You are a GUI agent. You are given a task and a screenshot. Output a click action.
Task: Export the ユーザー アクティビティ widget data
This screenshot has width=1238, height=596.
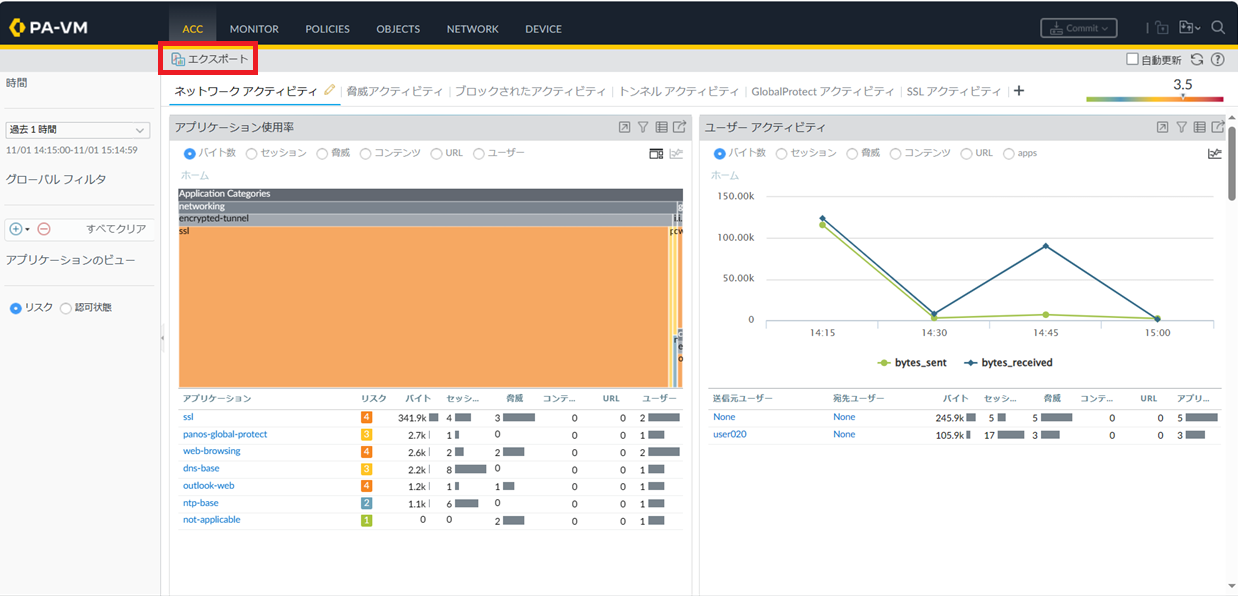(1217, 127)
